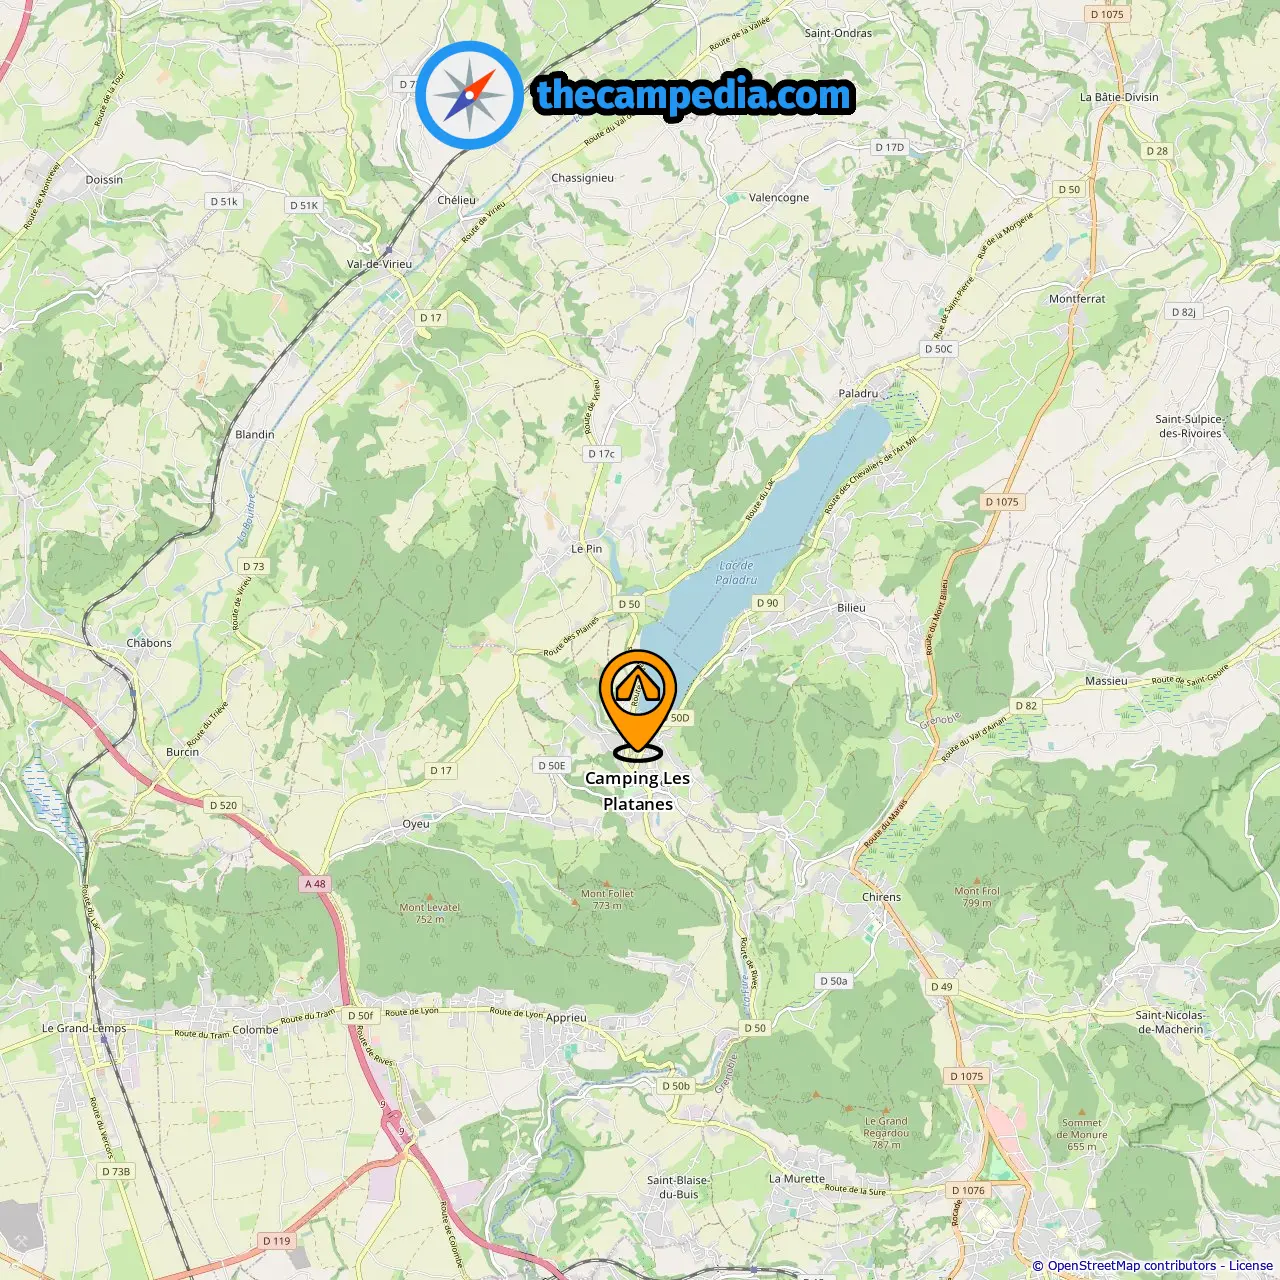Open the License link in attribution
The height and width of the screenshot is (1280, 1280).
pyautogui.click(x=1250, y=1266)
